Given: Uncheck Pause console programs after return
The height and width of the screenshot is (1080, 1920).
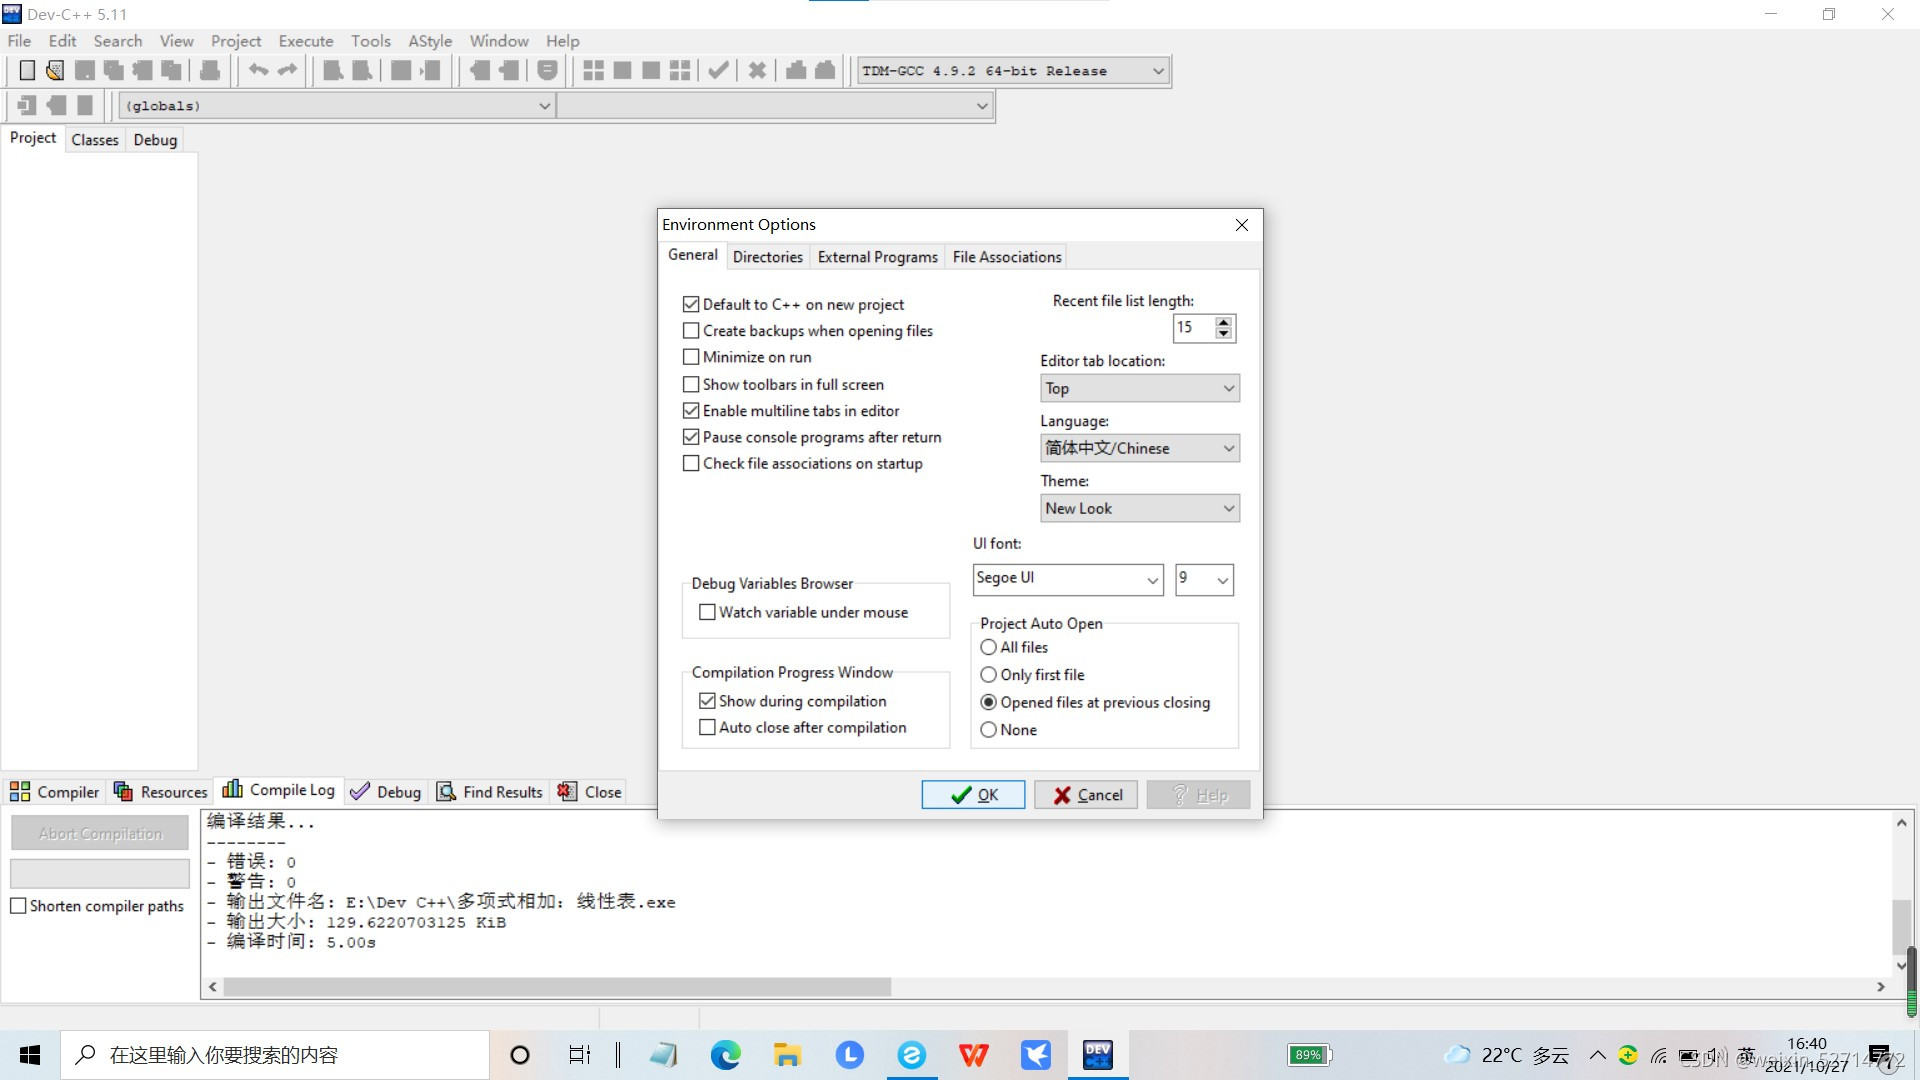Looking at the screenshot, I should (691, 437).
